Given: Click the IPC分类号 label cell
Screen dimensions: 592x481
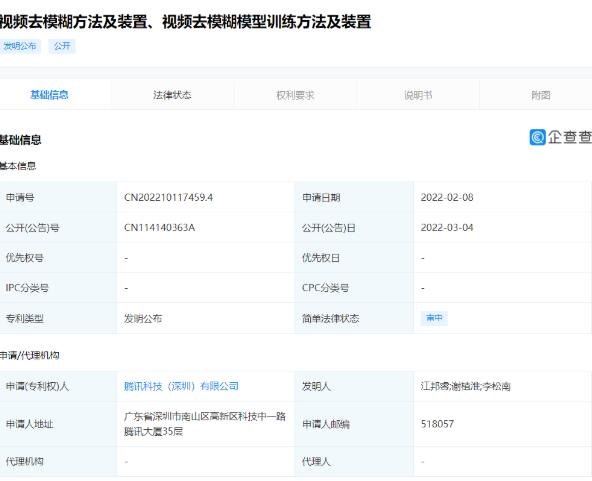Looking at the screenshot, I should (x=58, y=288).
